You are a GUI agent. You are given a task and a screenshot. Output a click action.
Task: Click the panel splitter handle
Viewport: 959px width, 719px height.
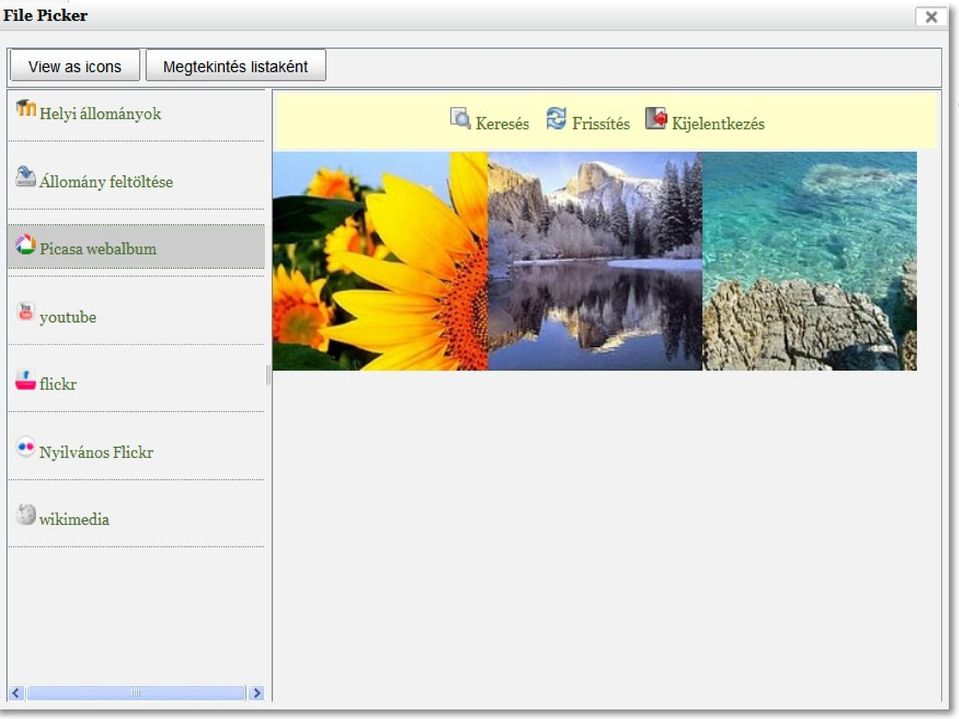tap(268, 375)
